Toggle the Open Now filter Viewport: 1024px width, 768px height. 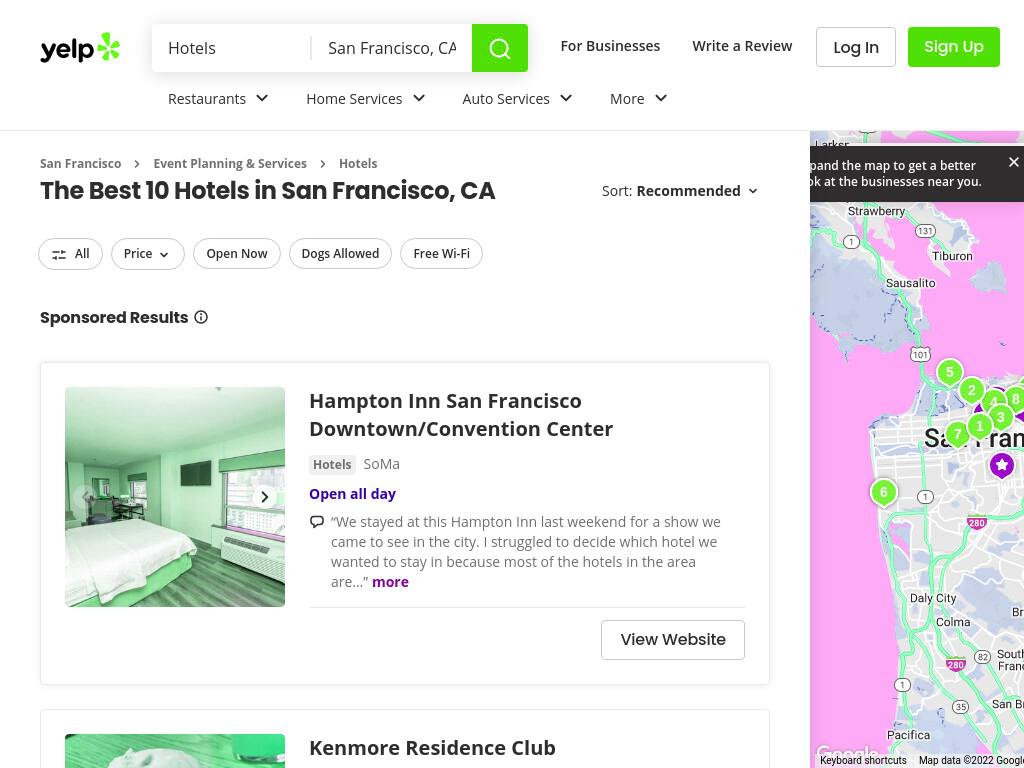click(x=236, y=253)
